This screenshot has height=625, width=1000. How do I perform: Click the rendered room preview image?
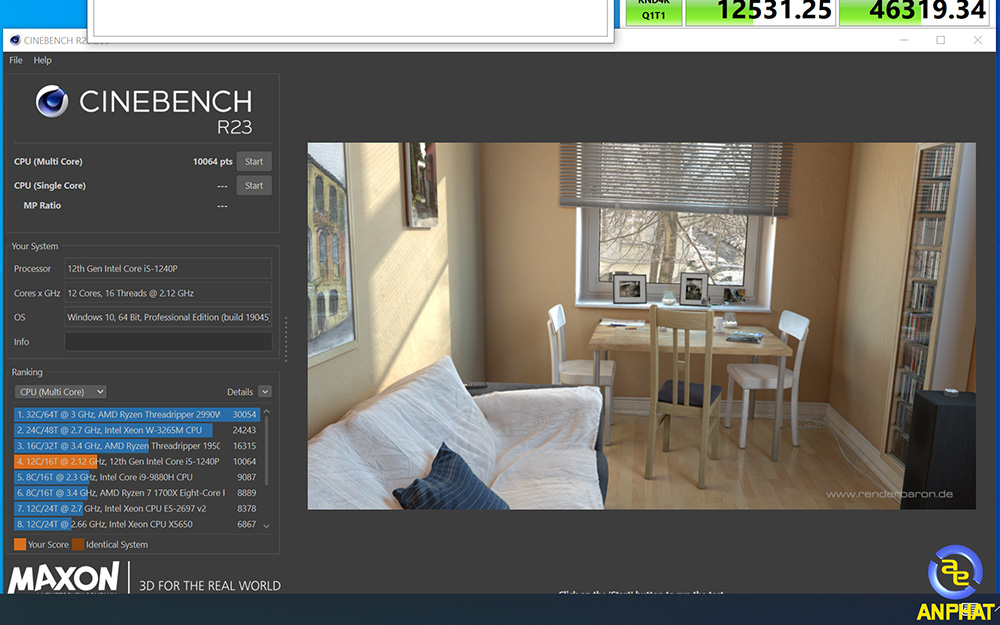click(642, 326)
